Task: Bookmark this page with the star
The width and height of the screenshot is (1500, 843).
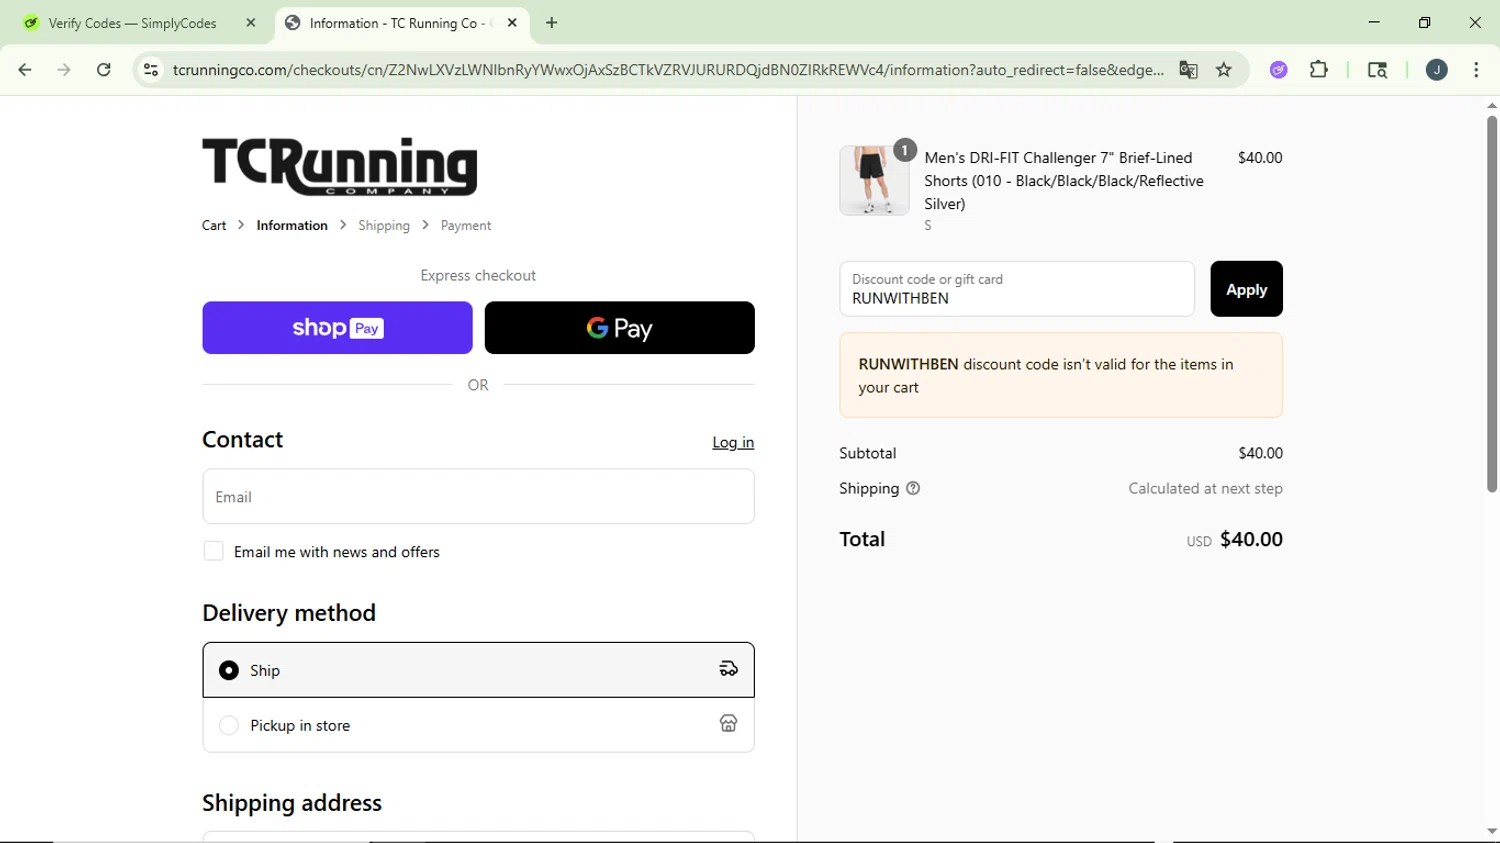Action: point(1224,70)
